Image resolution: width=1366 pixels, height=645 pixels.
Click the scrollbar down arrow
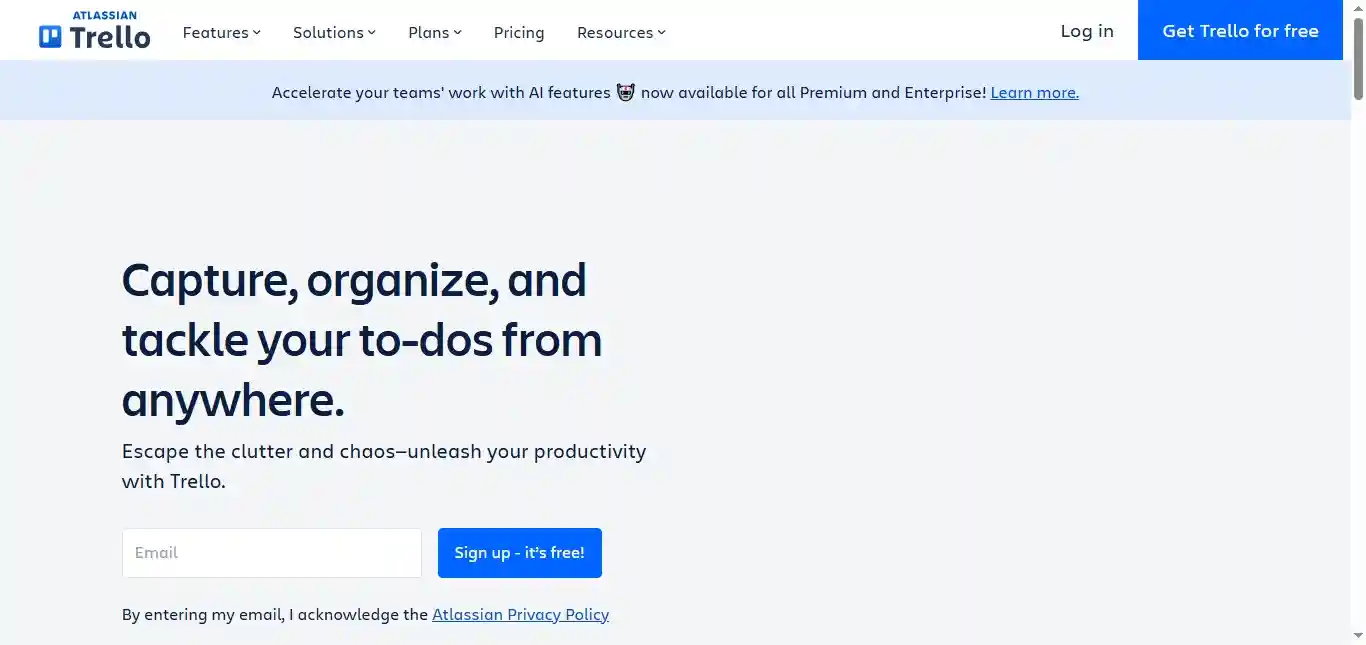coord(1358,637)
